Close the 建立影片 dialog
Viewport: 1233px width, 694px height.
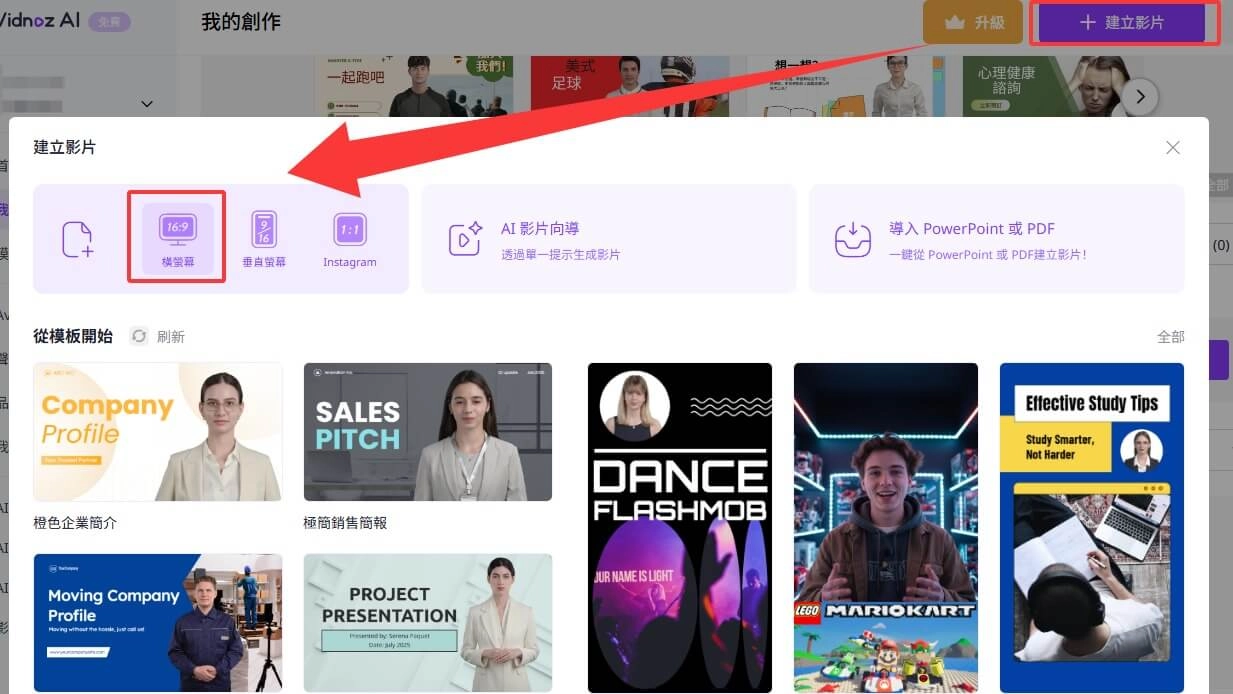pos(1173,148)
